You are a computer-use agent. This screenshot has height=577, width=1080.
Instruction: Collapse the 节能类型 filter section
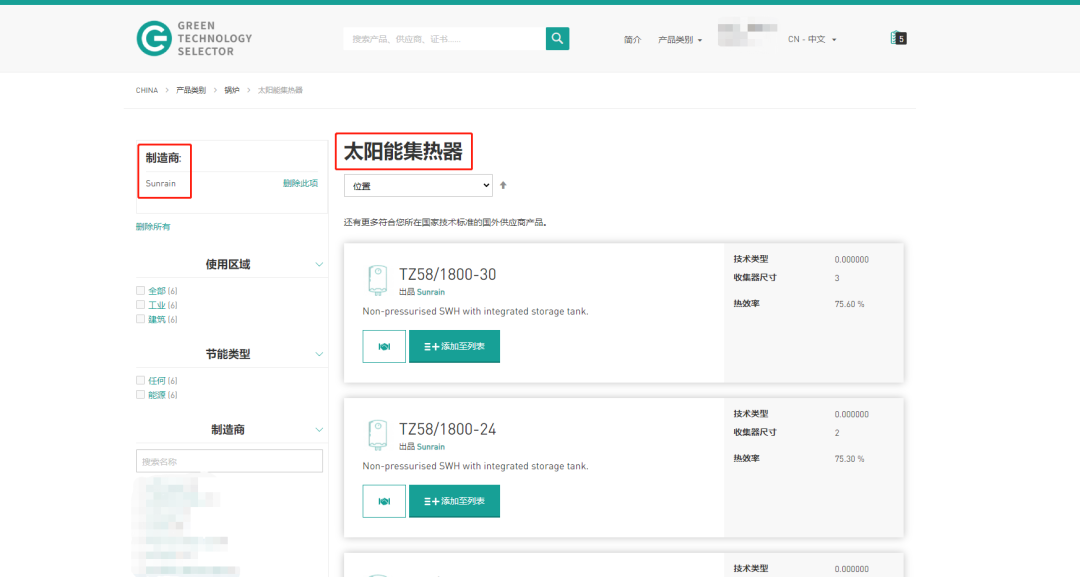click(319, 354)
